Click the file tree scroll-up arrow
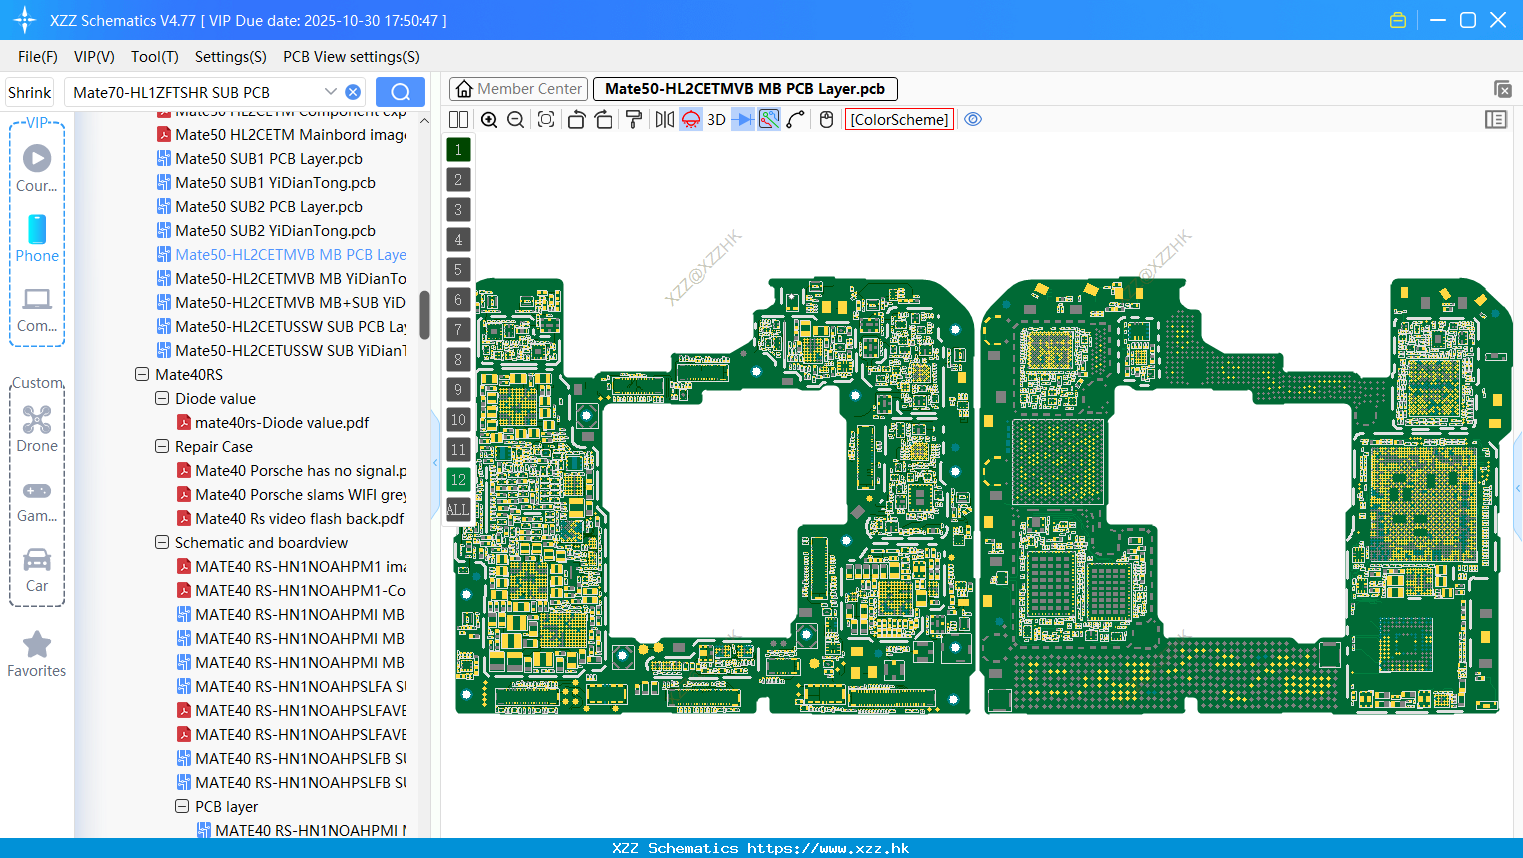Viewport: 1523px width, 858px height. click(424, 120)
